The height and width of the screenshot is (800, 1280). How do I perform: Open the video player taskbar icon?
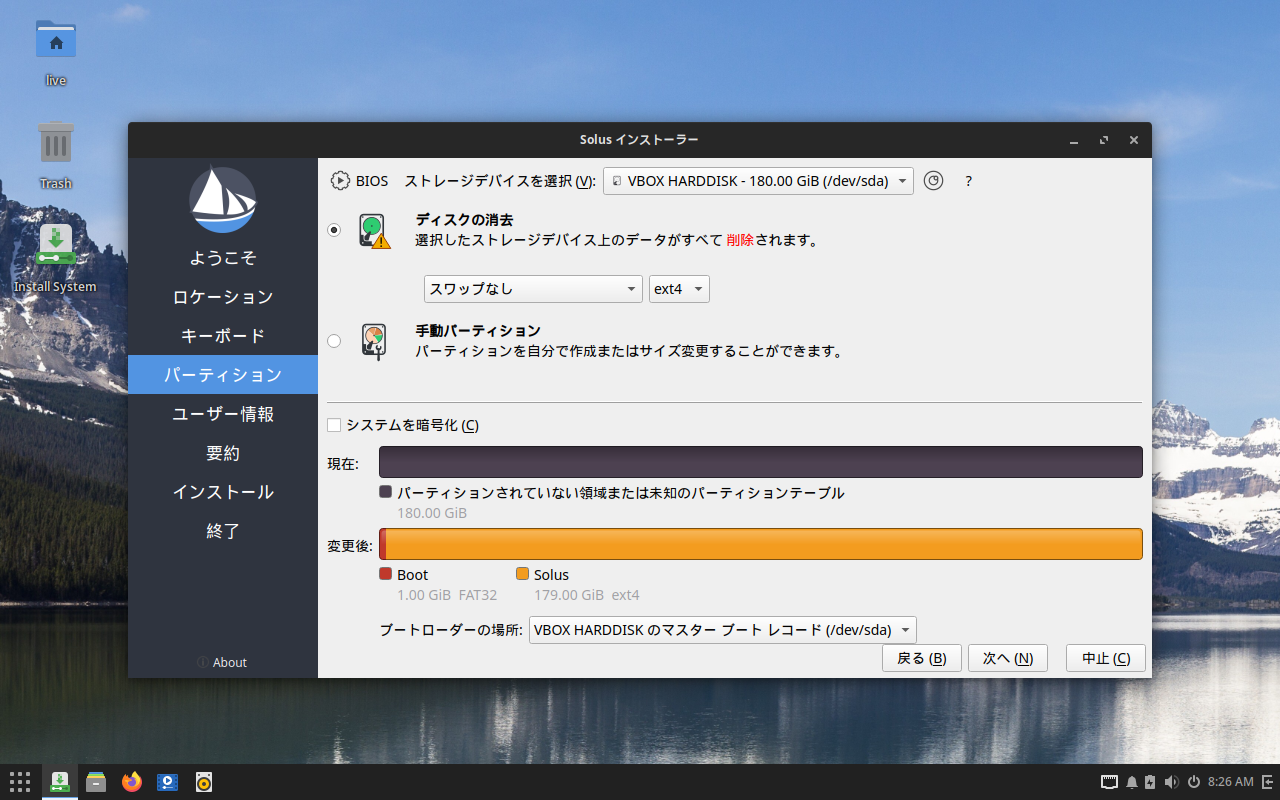168,782
